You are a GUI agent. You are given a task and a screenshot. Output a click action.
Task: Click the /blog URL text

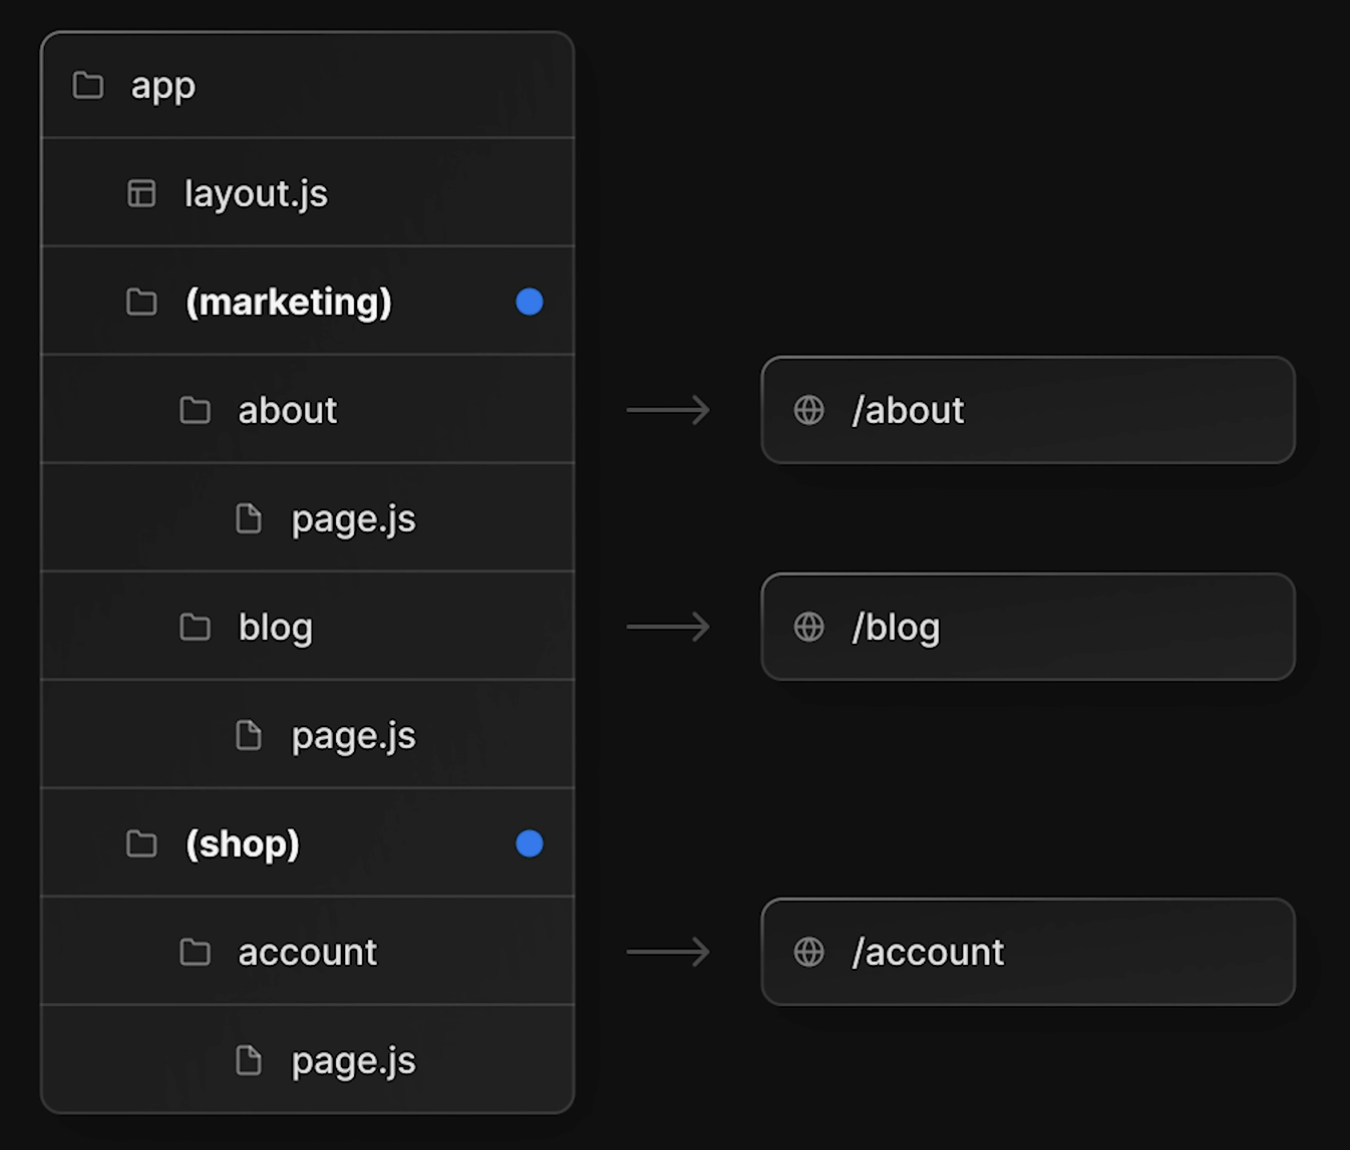896,627
